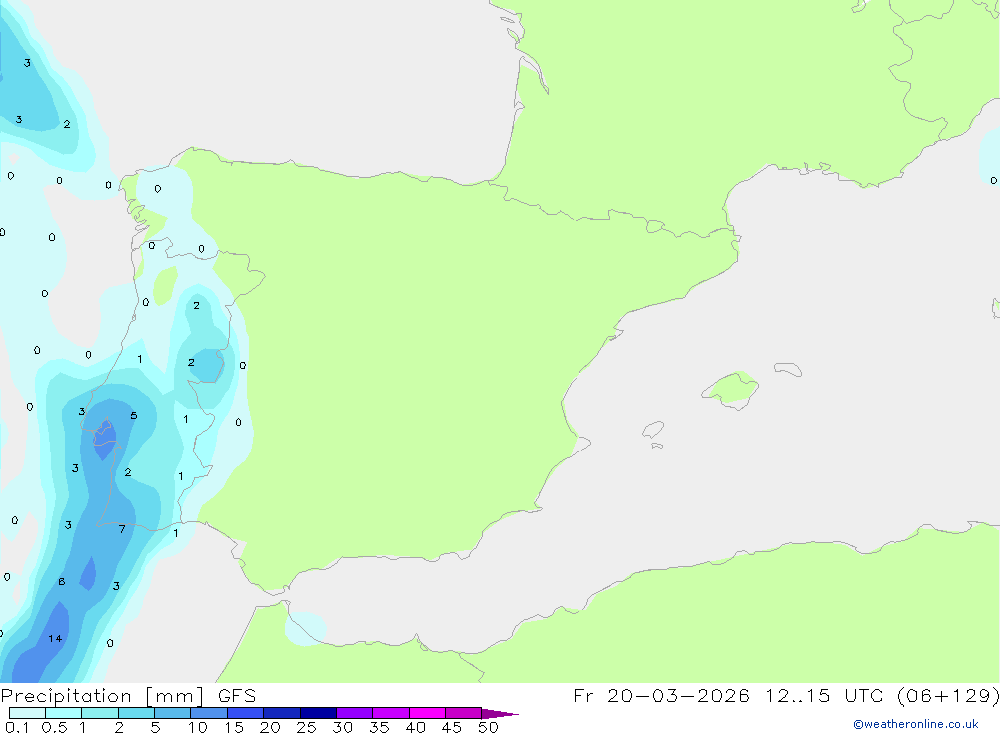Click the '7' precipitation value near Portugal's south coast
1000x733 pixels.
[x=122, y=529]
